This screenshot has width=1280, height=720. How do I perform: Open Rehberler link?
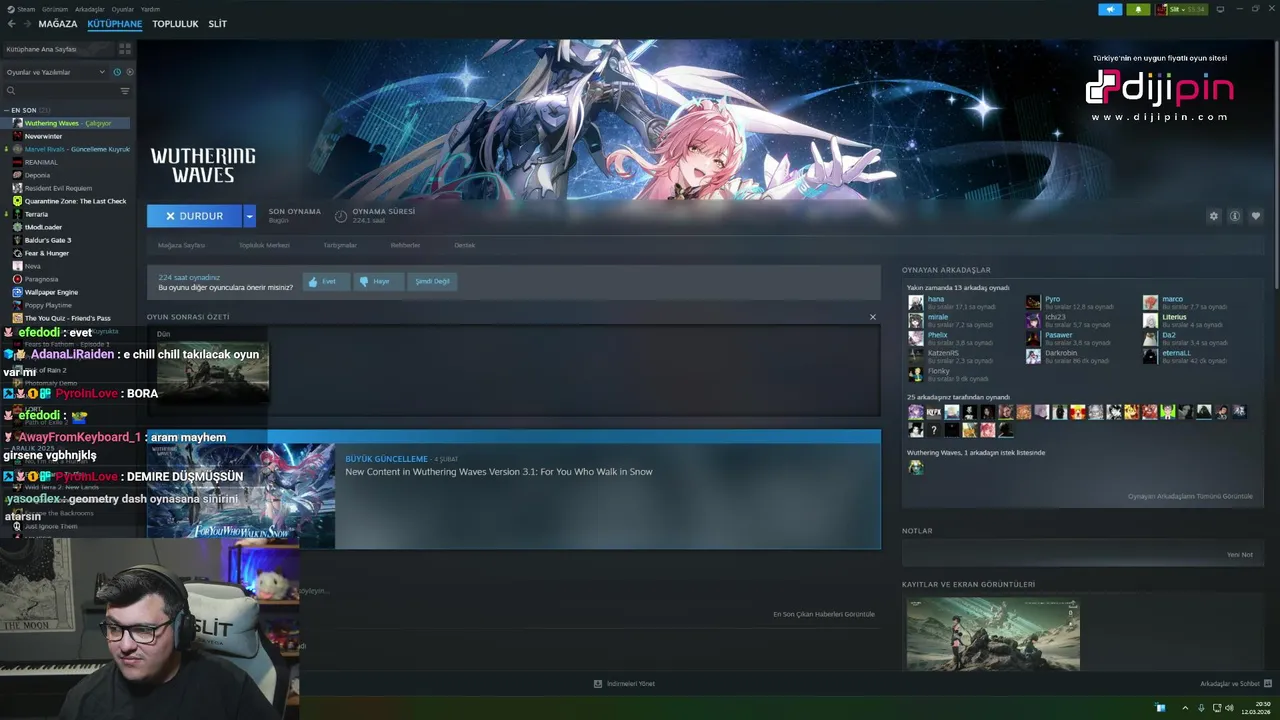point(405,245)
